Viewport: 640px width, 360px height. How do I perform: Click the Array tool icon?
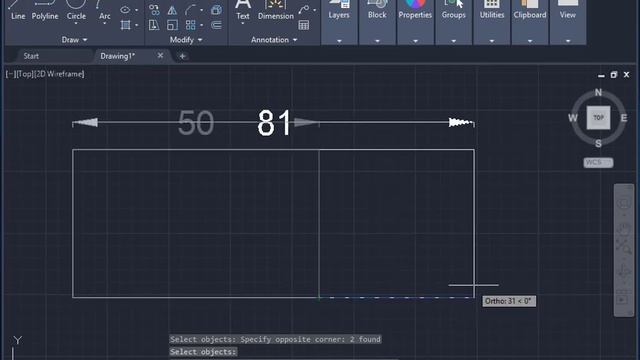191,25
